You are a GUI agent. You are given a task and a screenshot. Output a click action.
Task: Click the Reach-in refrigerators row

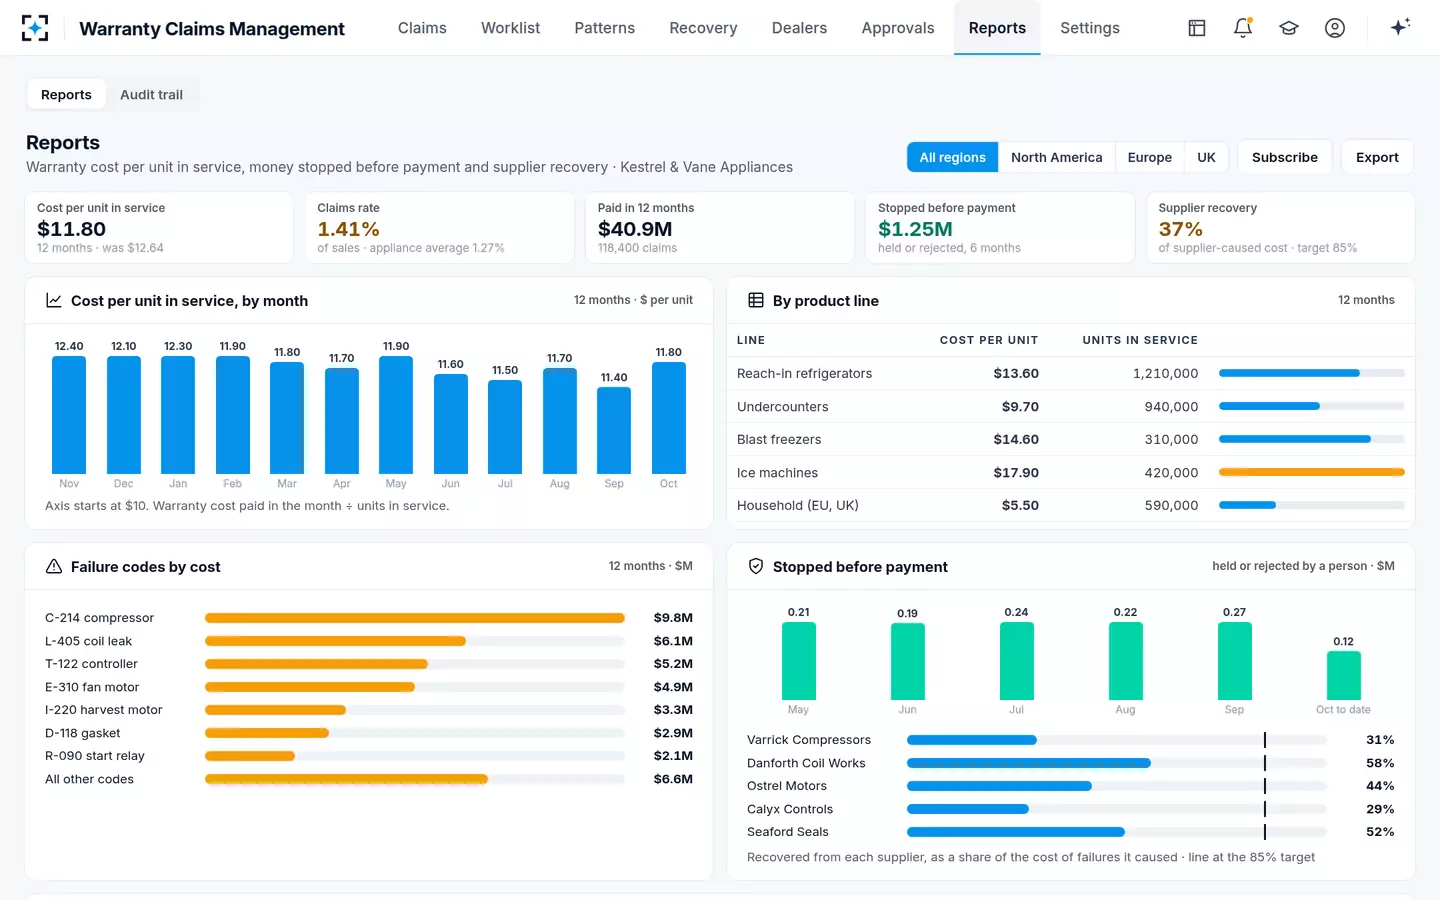[x=1071, y=373]
